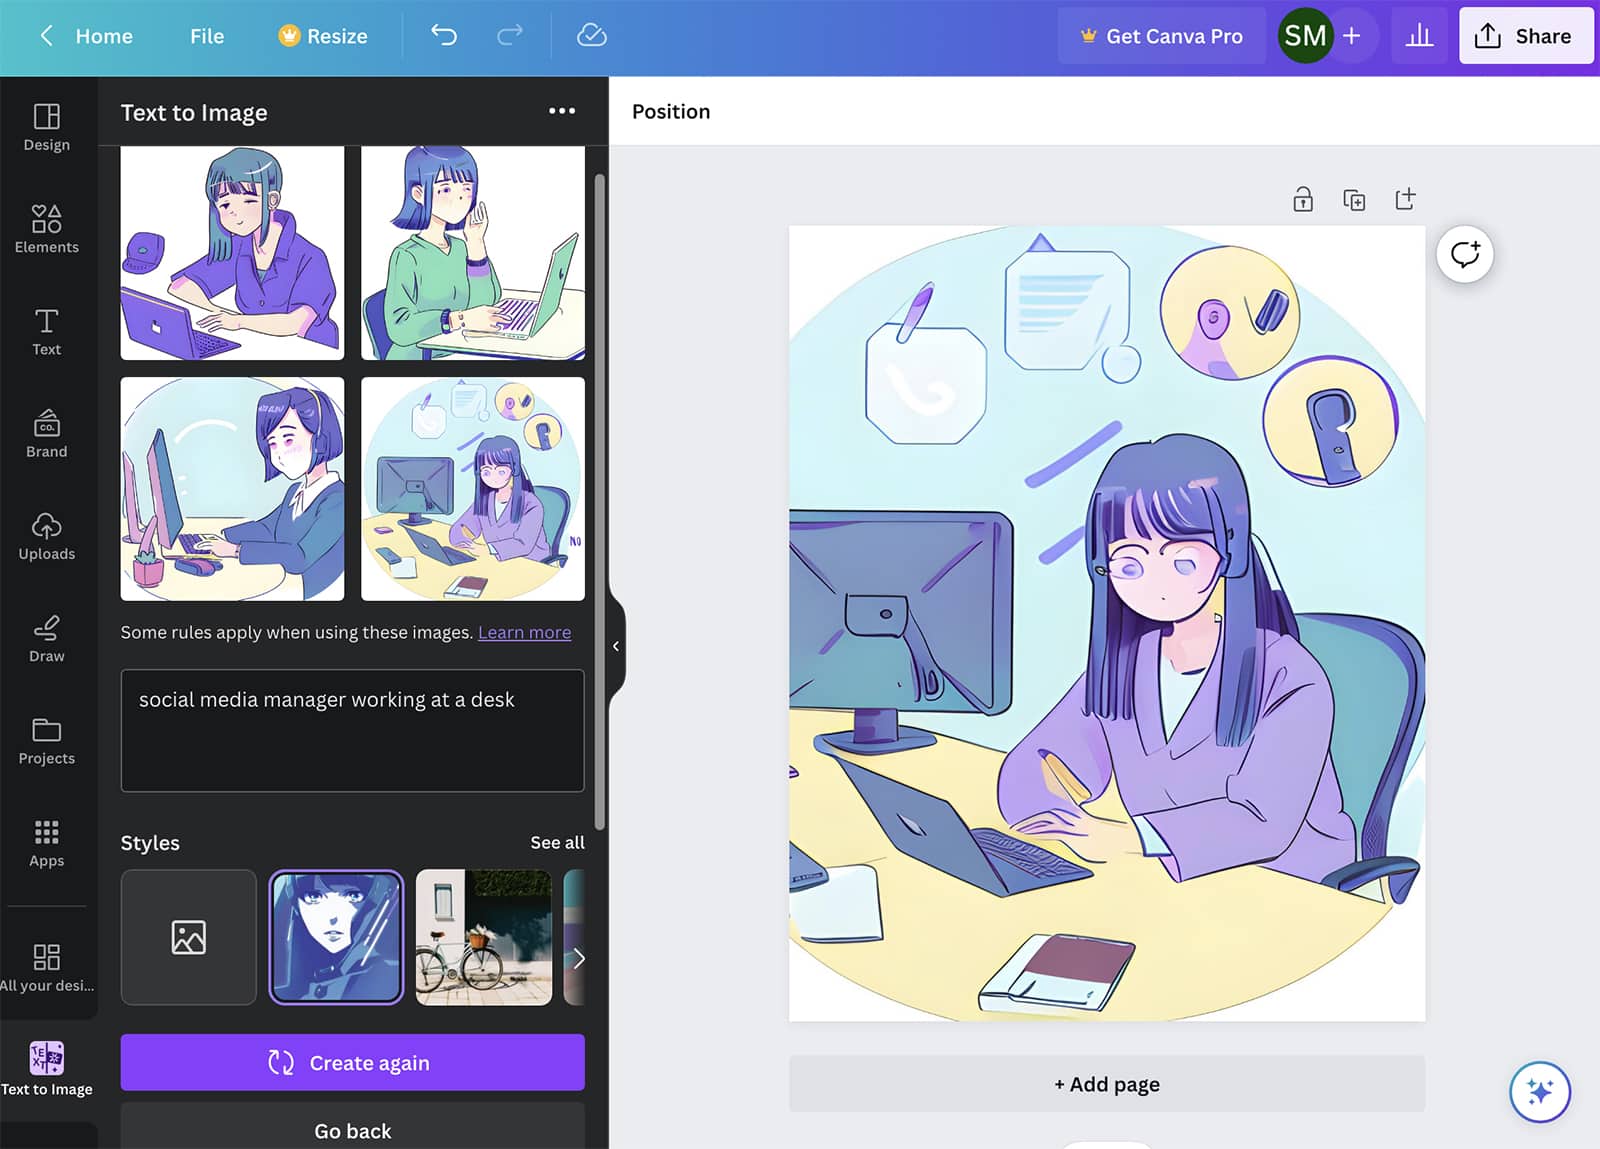Select the generated image with purple laptop

click(233, 253)
